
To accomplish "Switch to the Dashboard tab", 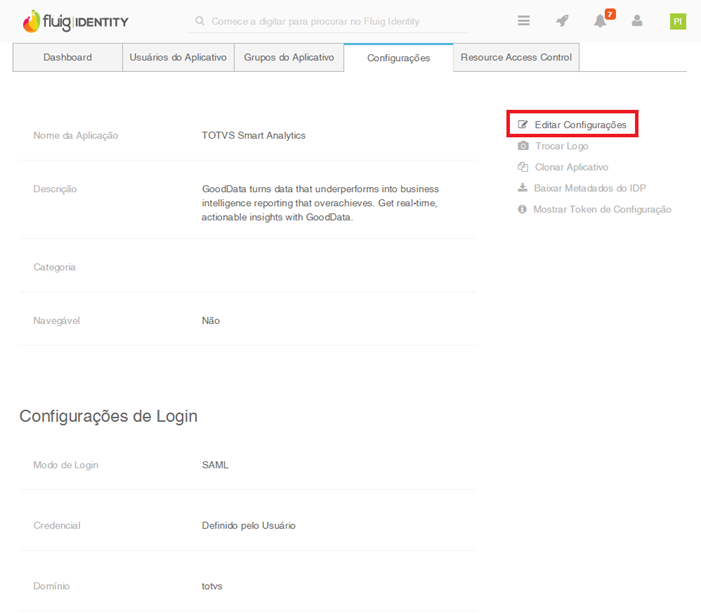I will pyautogui.click(x=68, y=57).
